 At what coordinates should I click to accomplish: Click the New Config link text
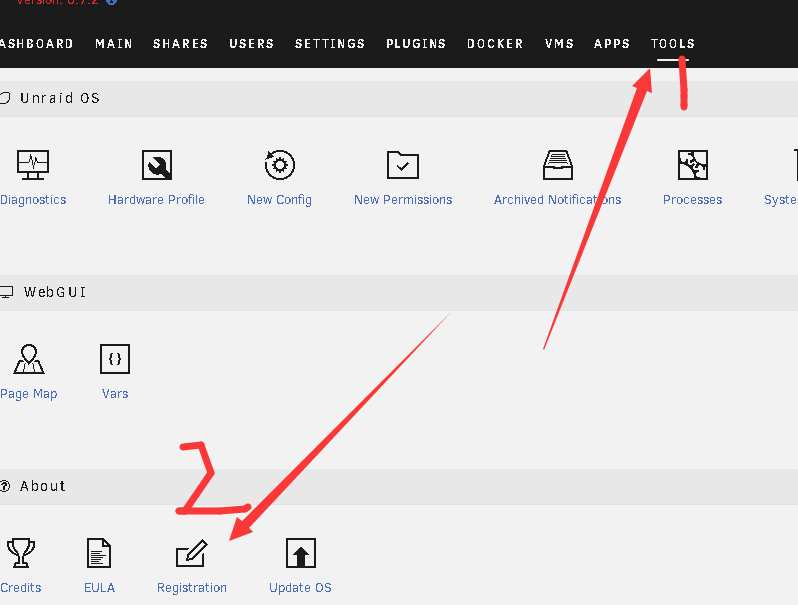279,200
